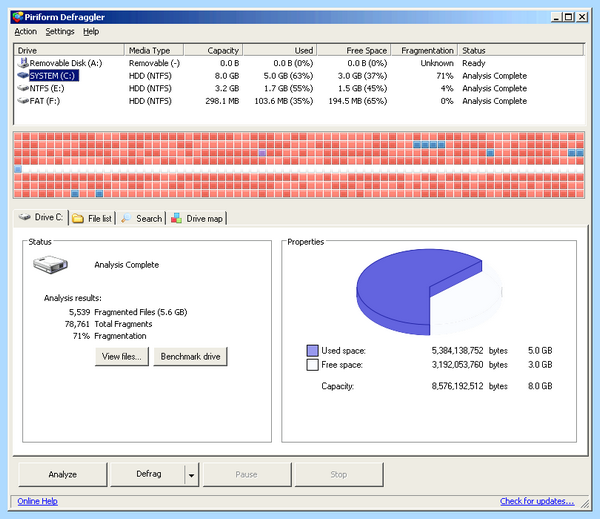Screen dimensions: 600x519
Task: Click the 1.7 GB (55%) used cell
Action: coord(289,88)
